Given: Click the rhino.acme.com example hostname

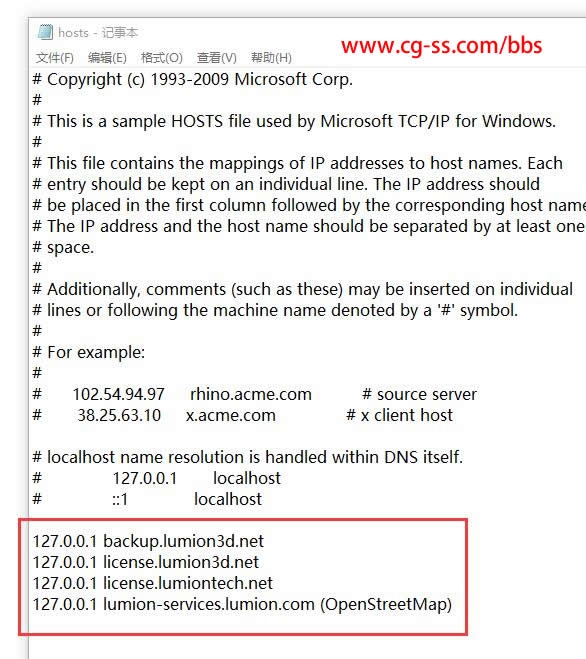Looking at the screenshot, I should tap(251, 394).
